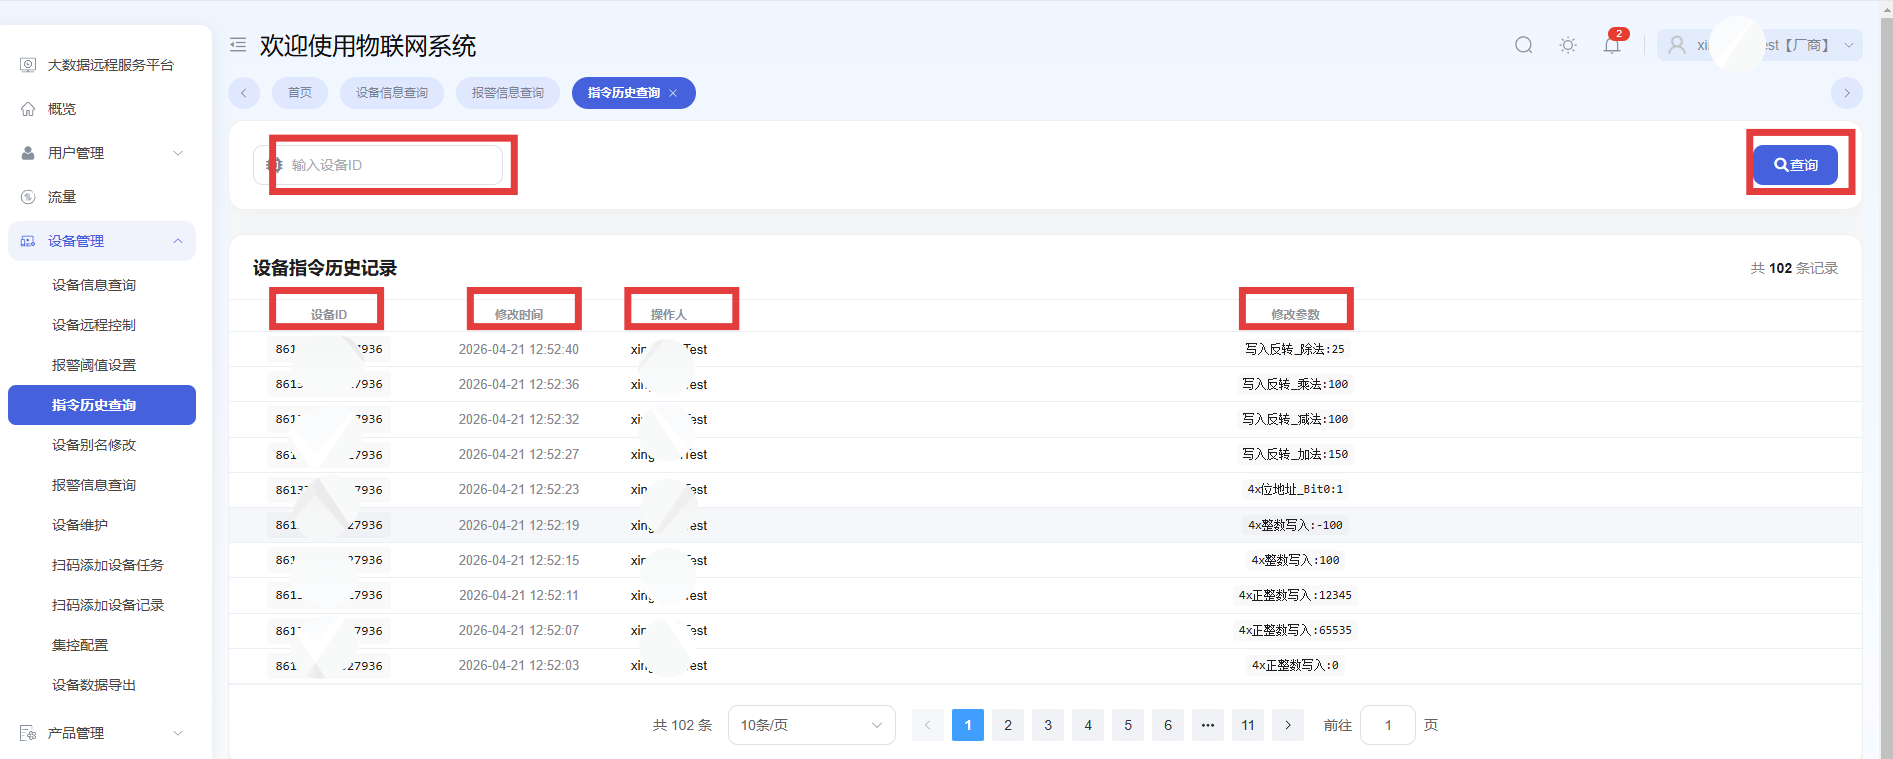Click the blue 查询 button

[x=1796, y=165]
